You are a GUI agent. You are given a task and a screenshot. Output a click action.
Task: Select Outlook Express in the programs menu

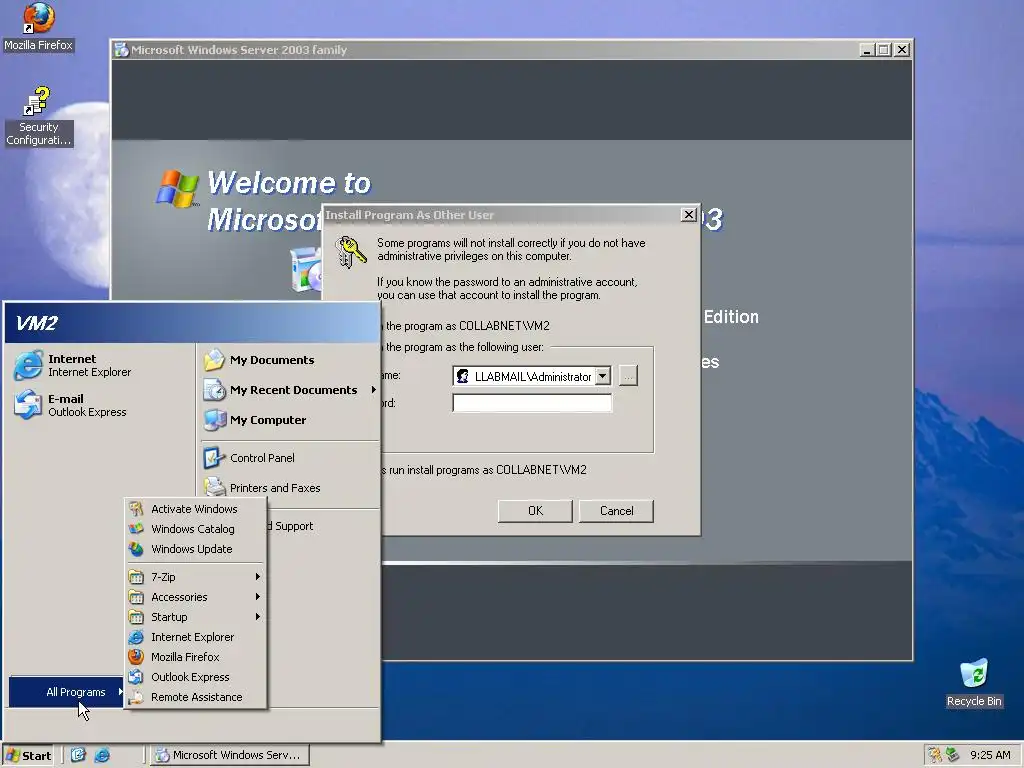point(196,677)
